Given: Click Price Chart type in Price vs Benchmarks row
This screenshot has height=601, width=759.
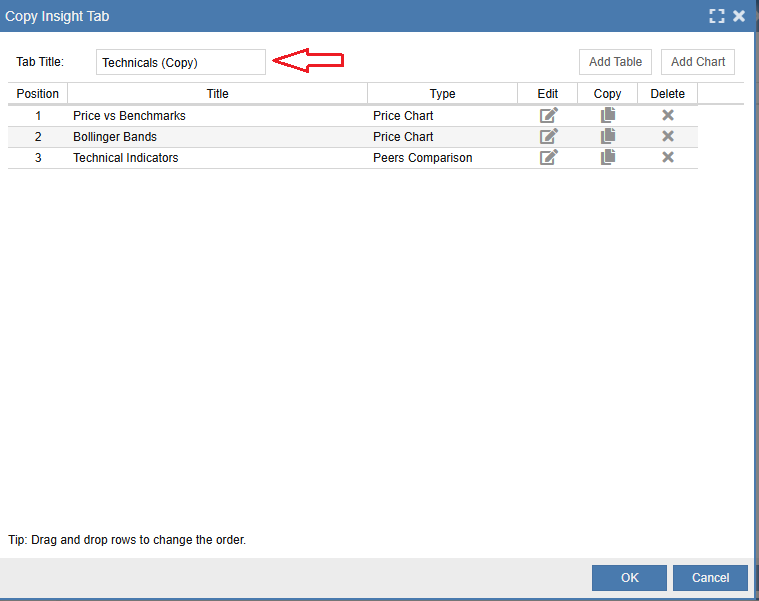Looking at the screenshot, I should (442, 116).
